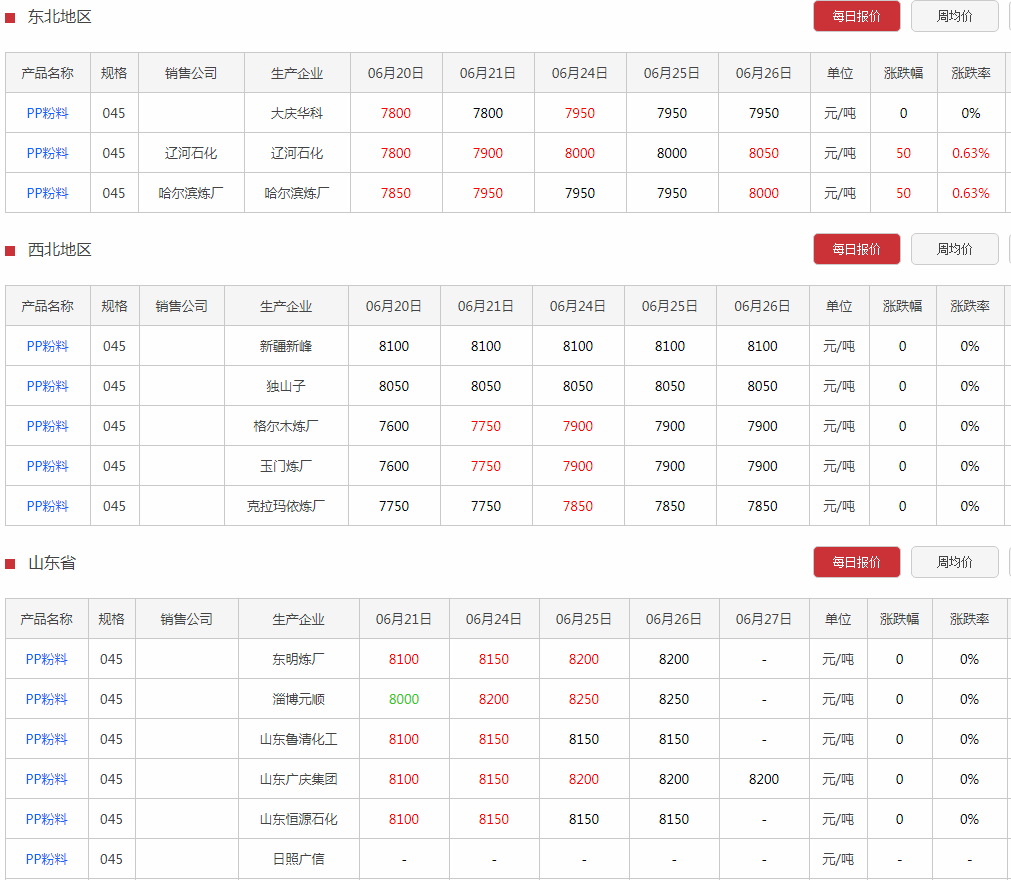Click 8200 price for 山东广庆集团 on 06月27日
The image size is (1011, 880).
click(763, 779)
